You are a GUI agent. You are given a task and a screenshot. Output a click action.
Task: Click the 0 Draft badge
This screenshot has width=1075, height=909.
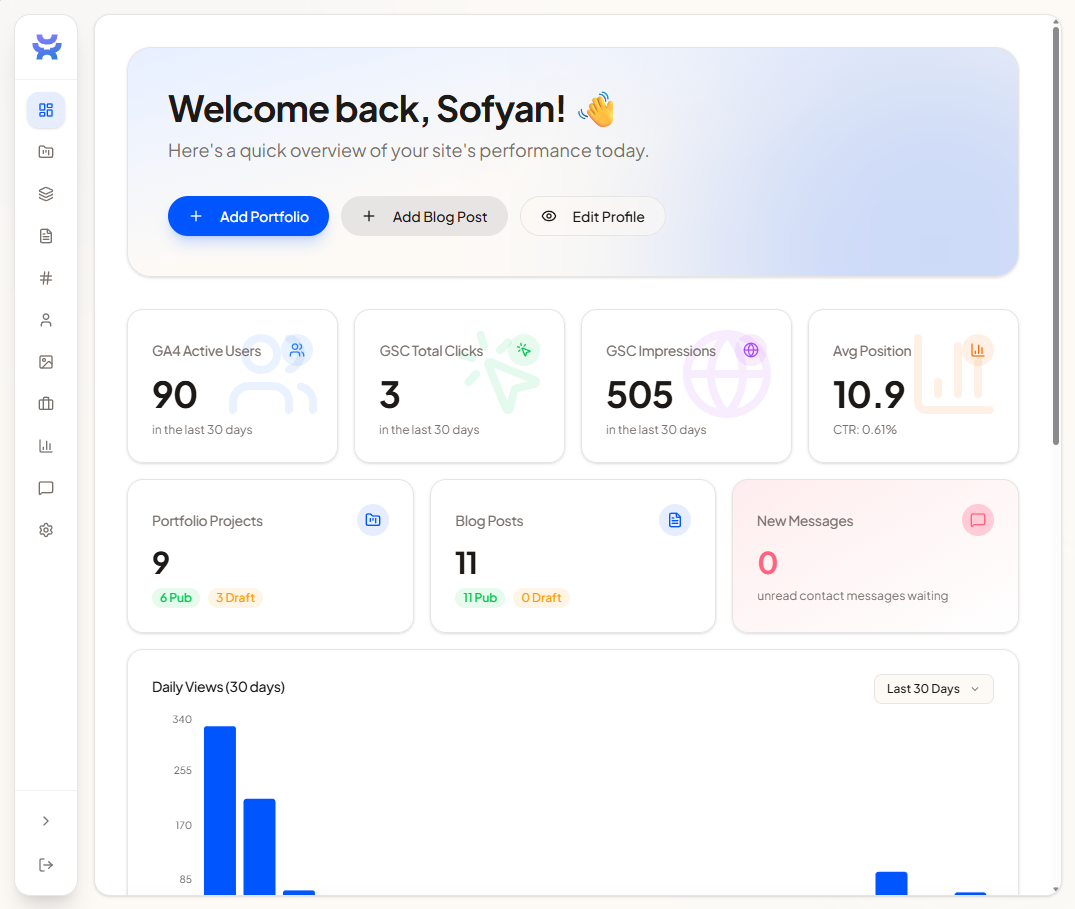coord(541,598)
